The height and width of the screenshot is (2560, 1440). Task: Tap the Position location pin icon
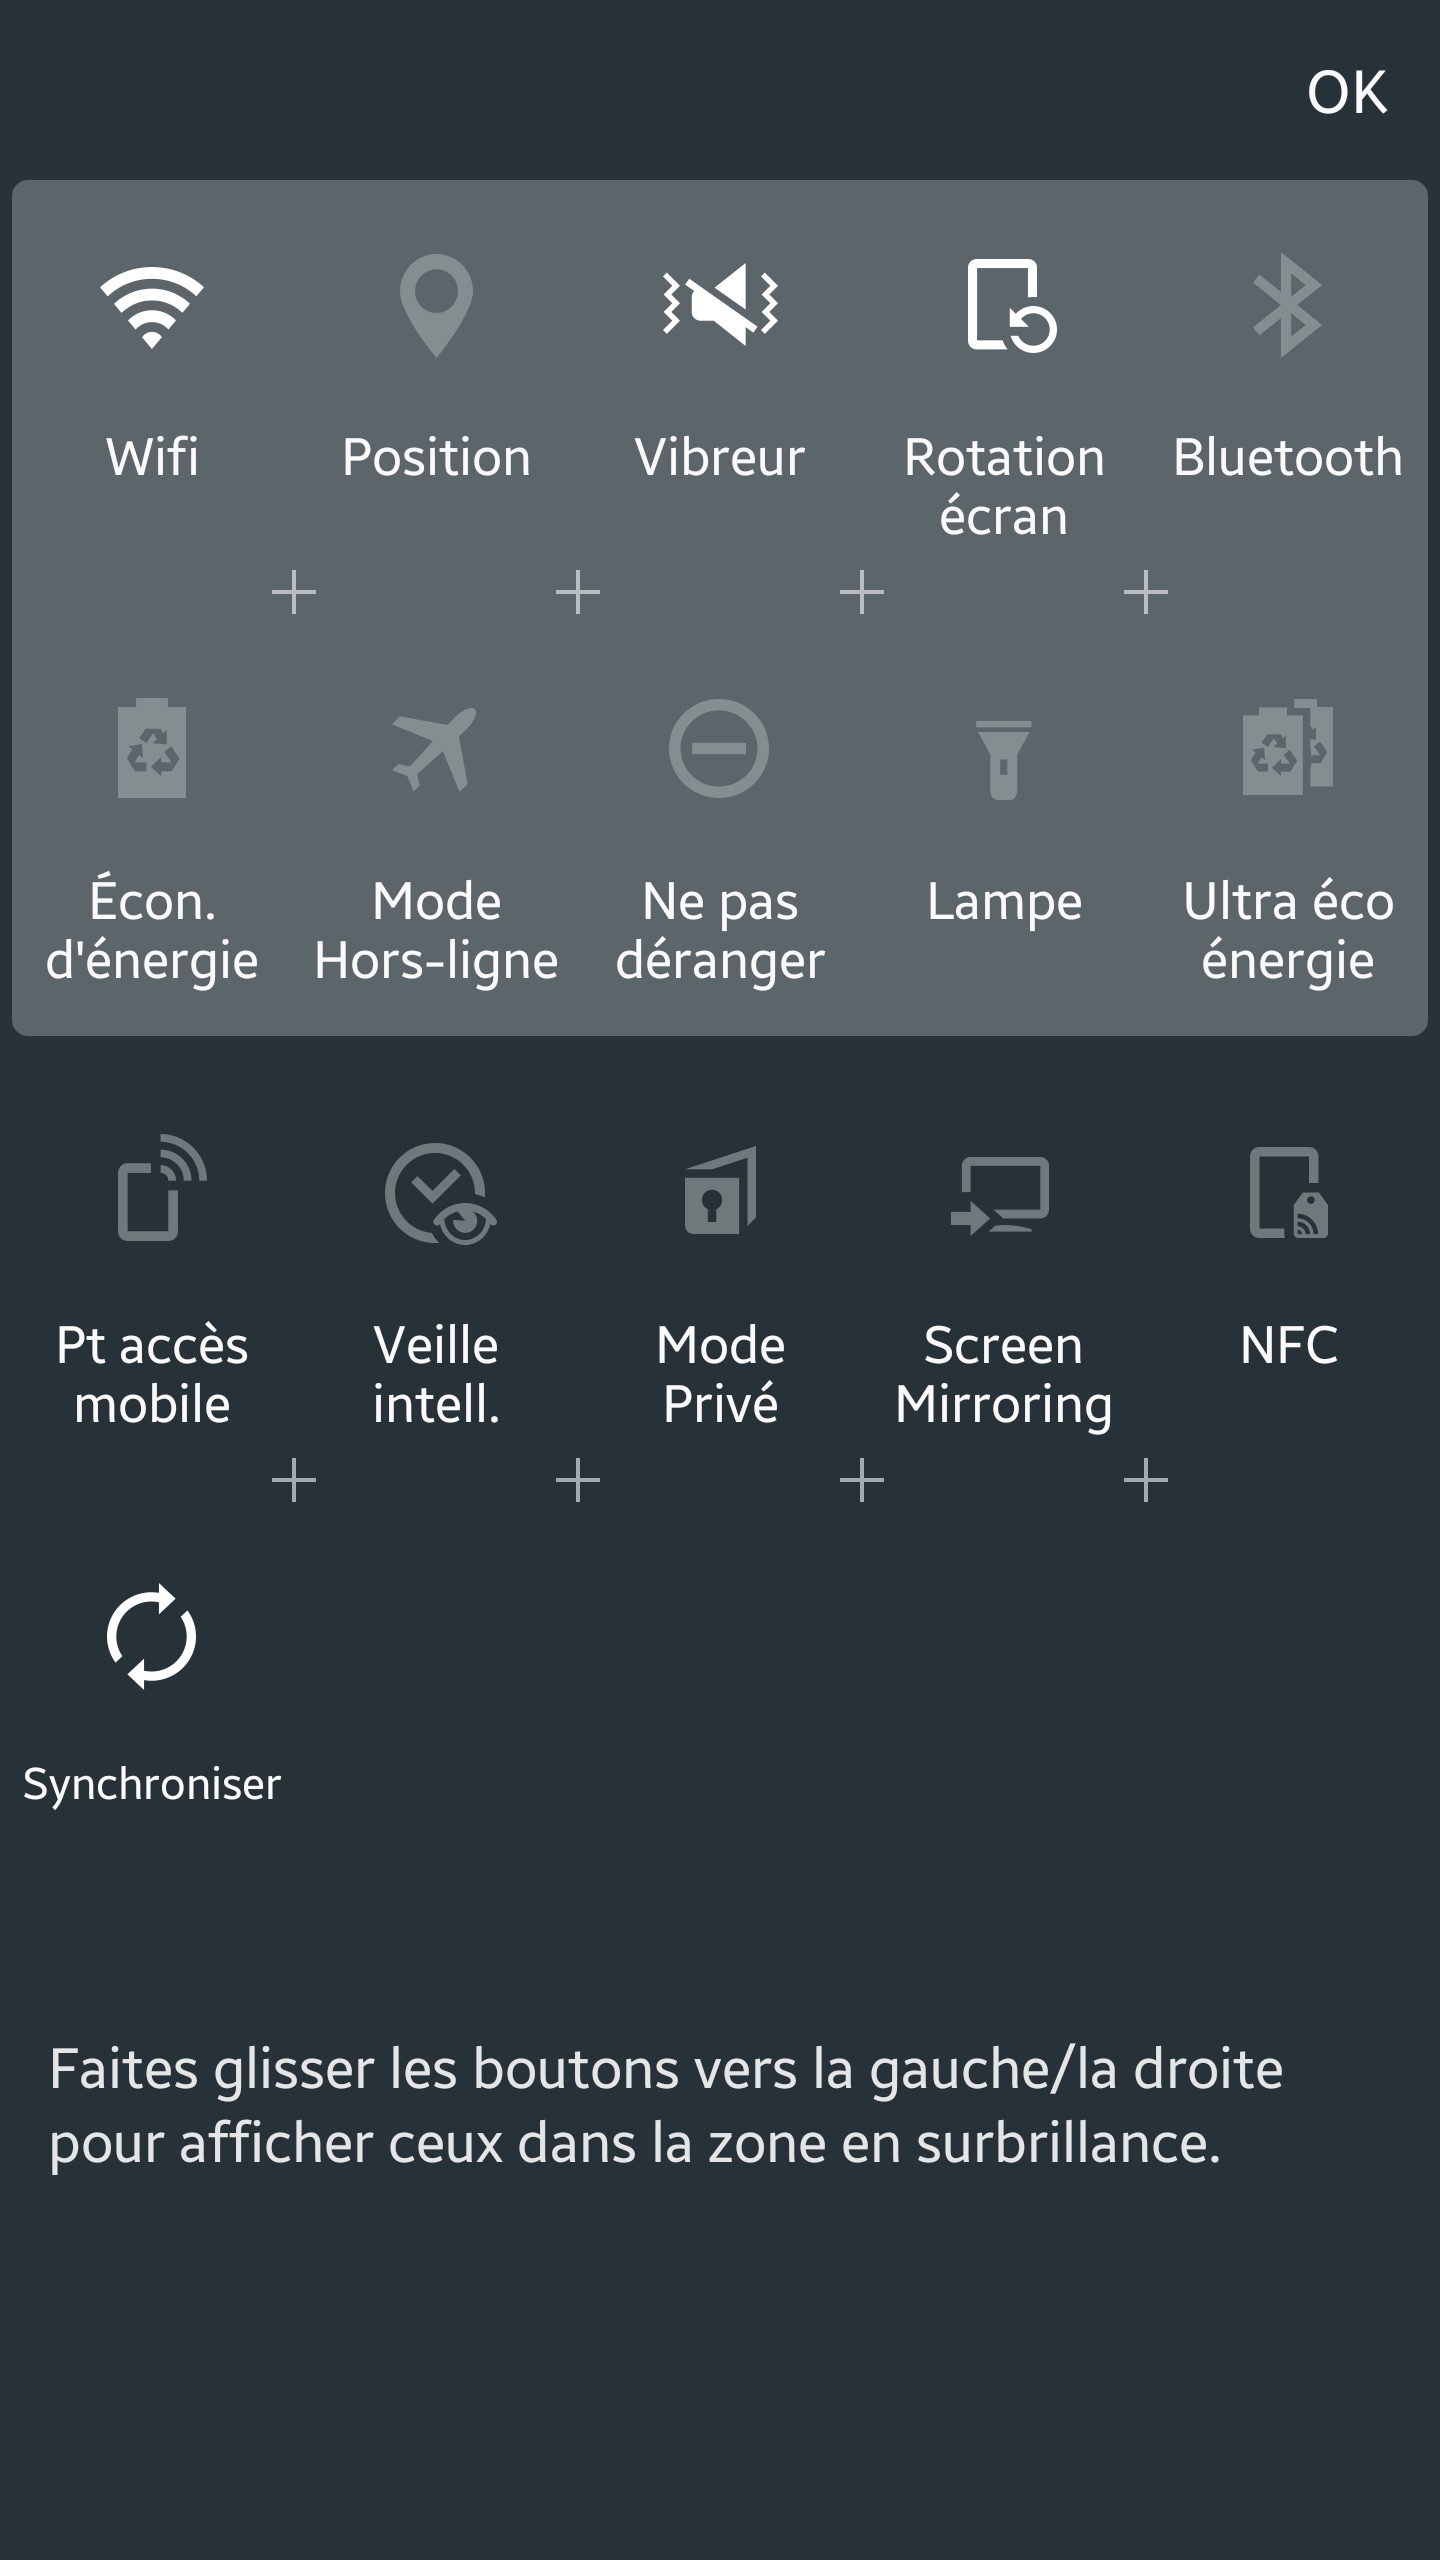point(436,306)
